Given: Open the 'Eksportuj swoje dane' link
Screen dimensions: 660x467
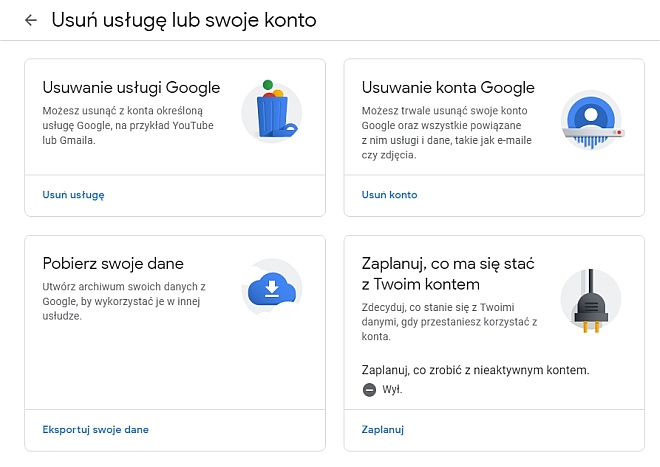Looking at the screenshot, I should point(95,429).
